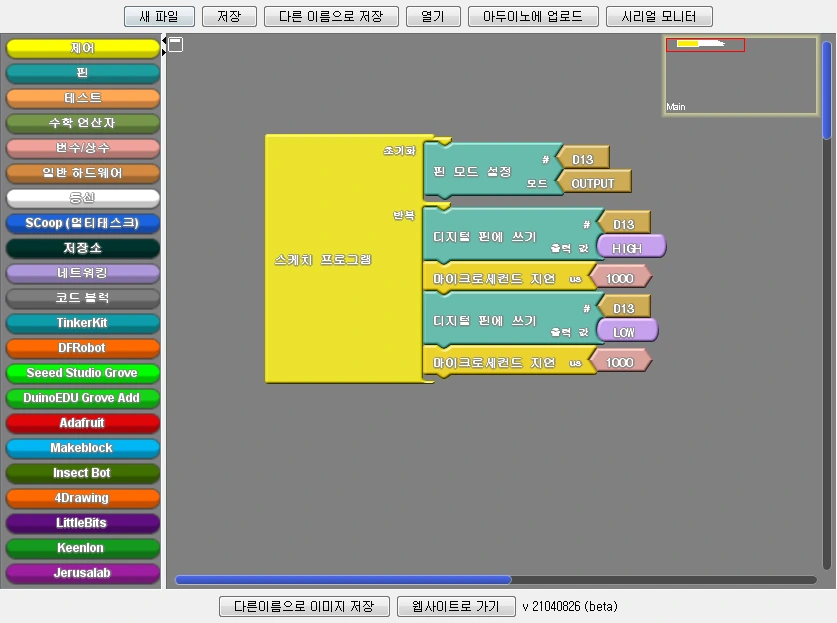Screen dimensions: 837x623
Task: Select the Seeed Studio Grove category
Action: (82, 373)
